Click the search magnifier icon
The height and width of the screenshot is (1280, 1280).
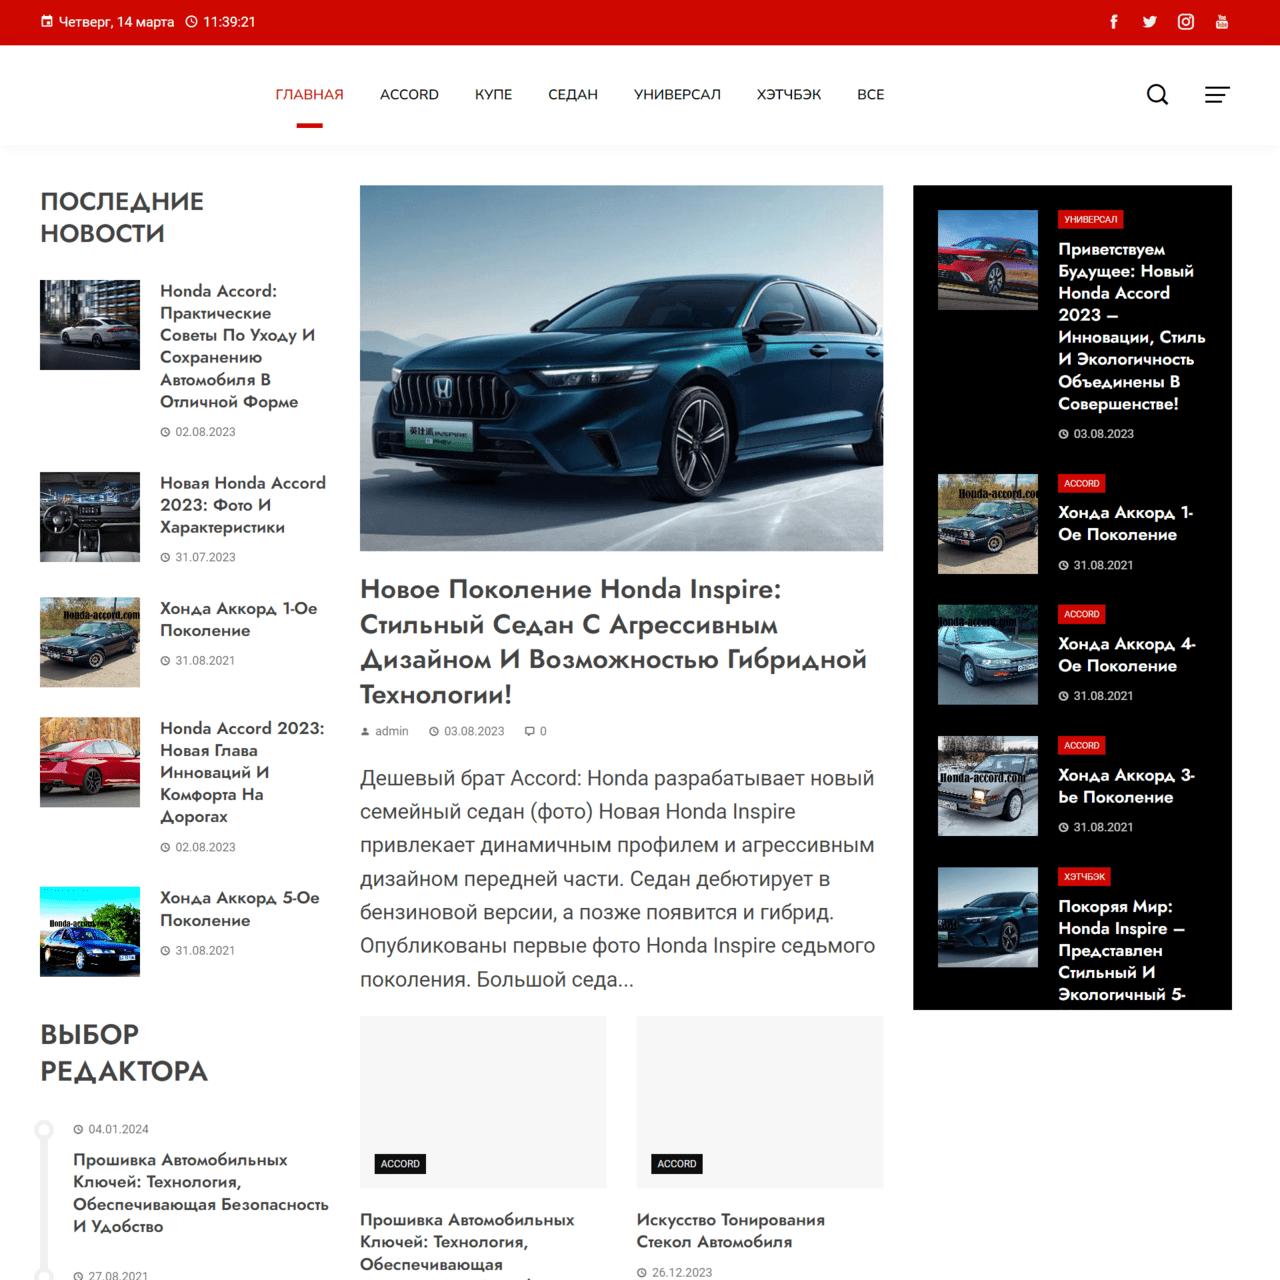(1157, 95)
